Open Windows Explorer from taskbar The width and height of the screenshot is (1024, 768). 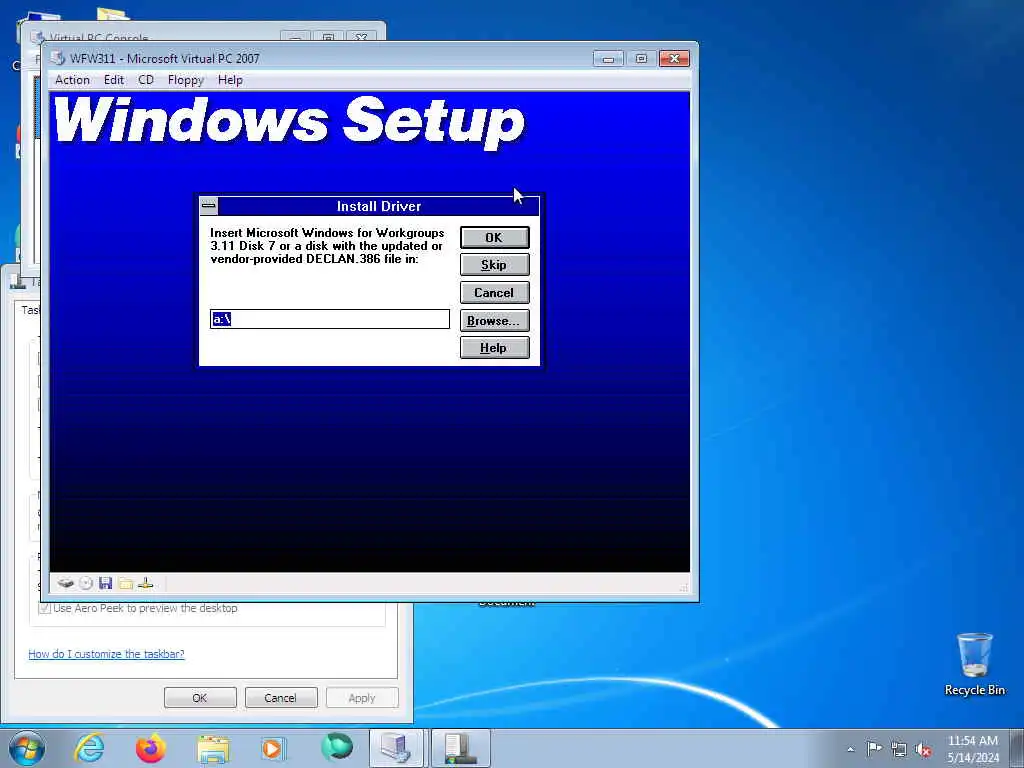213,748
